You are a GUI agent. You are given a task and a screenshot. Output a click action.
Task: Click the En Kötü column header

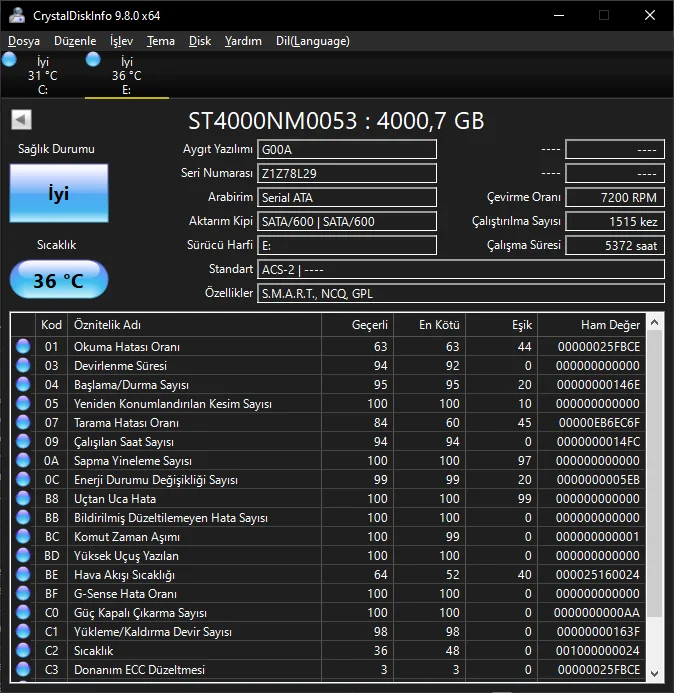429,325
